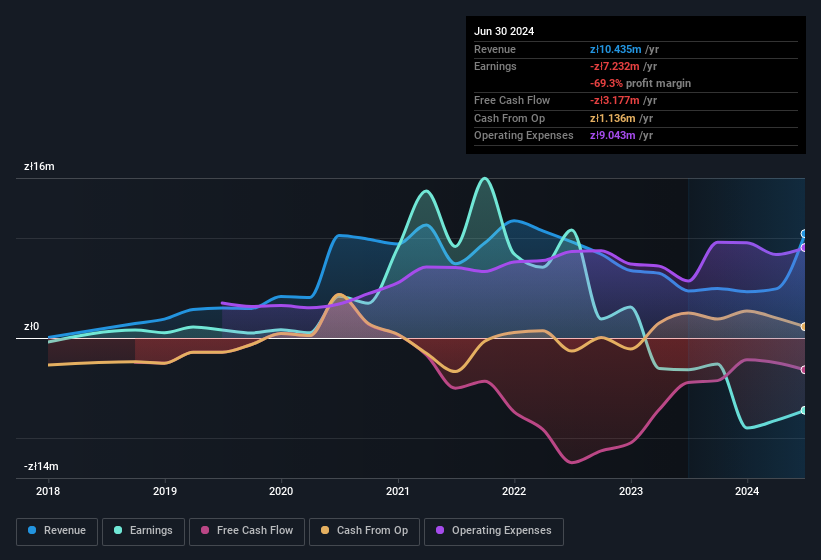Click the Cash From Op end-point marker
The height and width of the screenshot is (560, 821).
click(x=804, y=327)
